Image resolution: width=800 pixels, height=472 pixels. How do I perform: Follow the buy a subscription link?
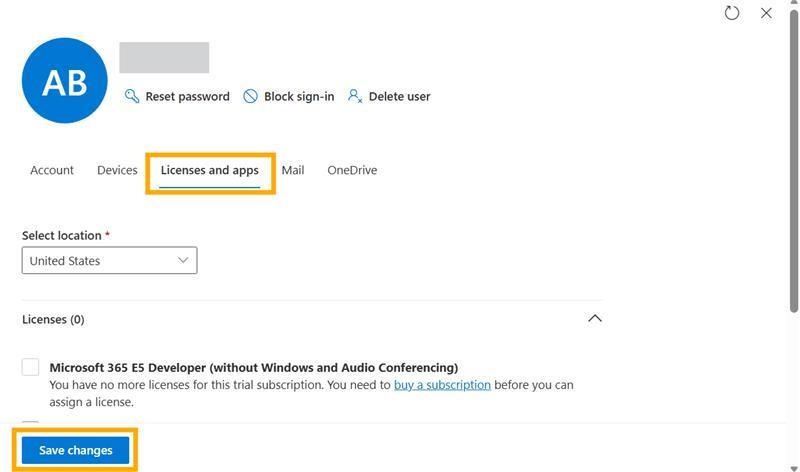click(442, 384)
